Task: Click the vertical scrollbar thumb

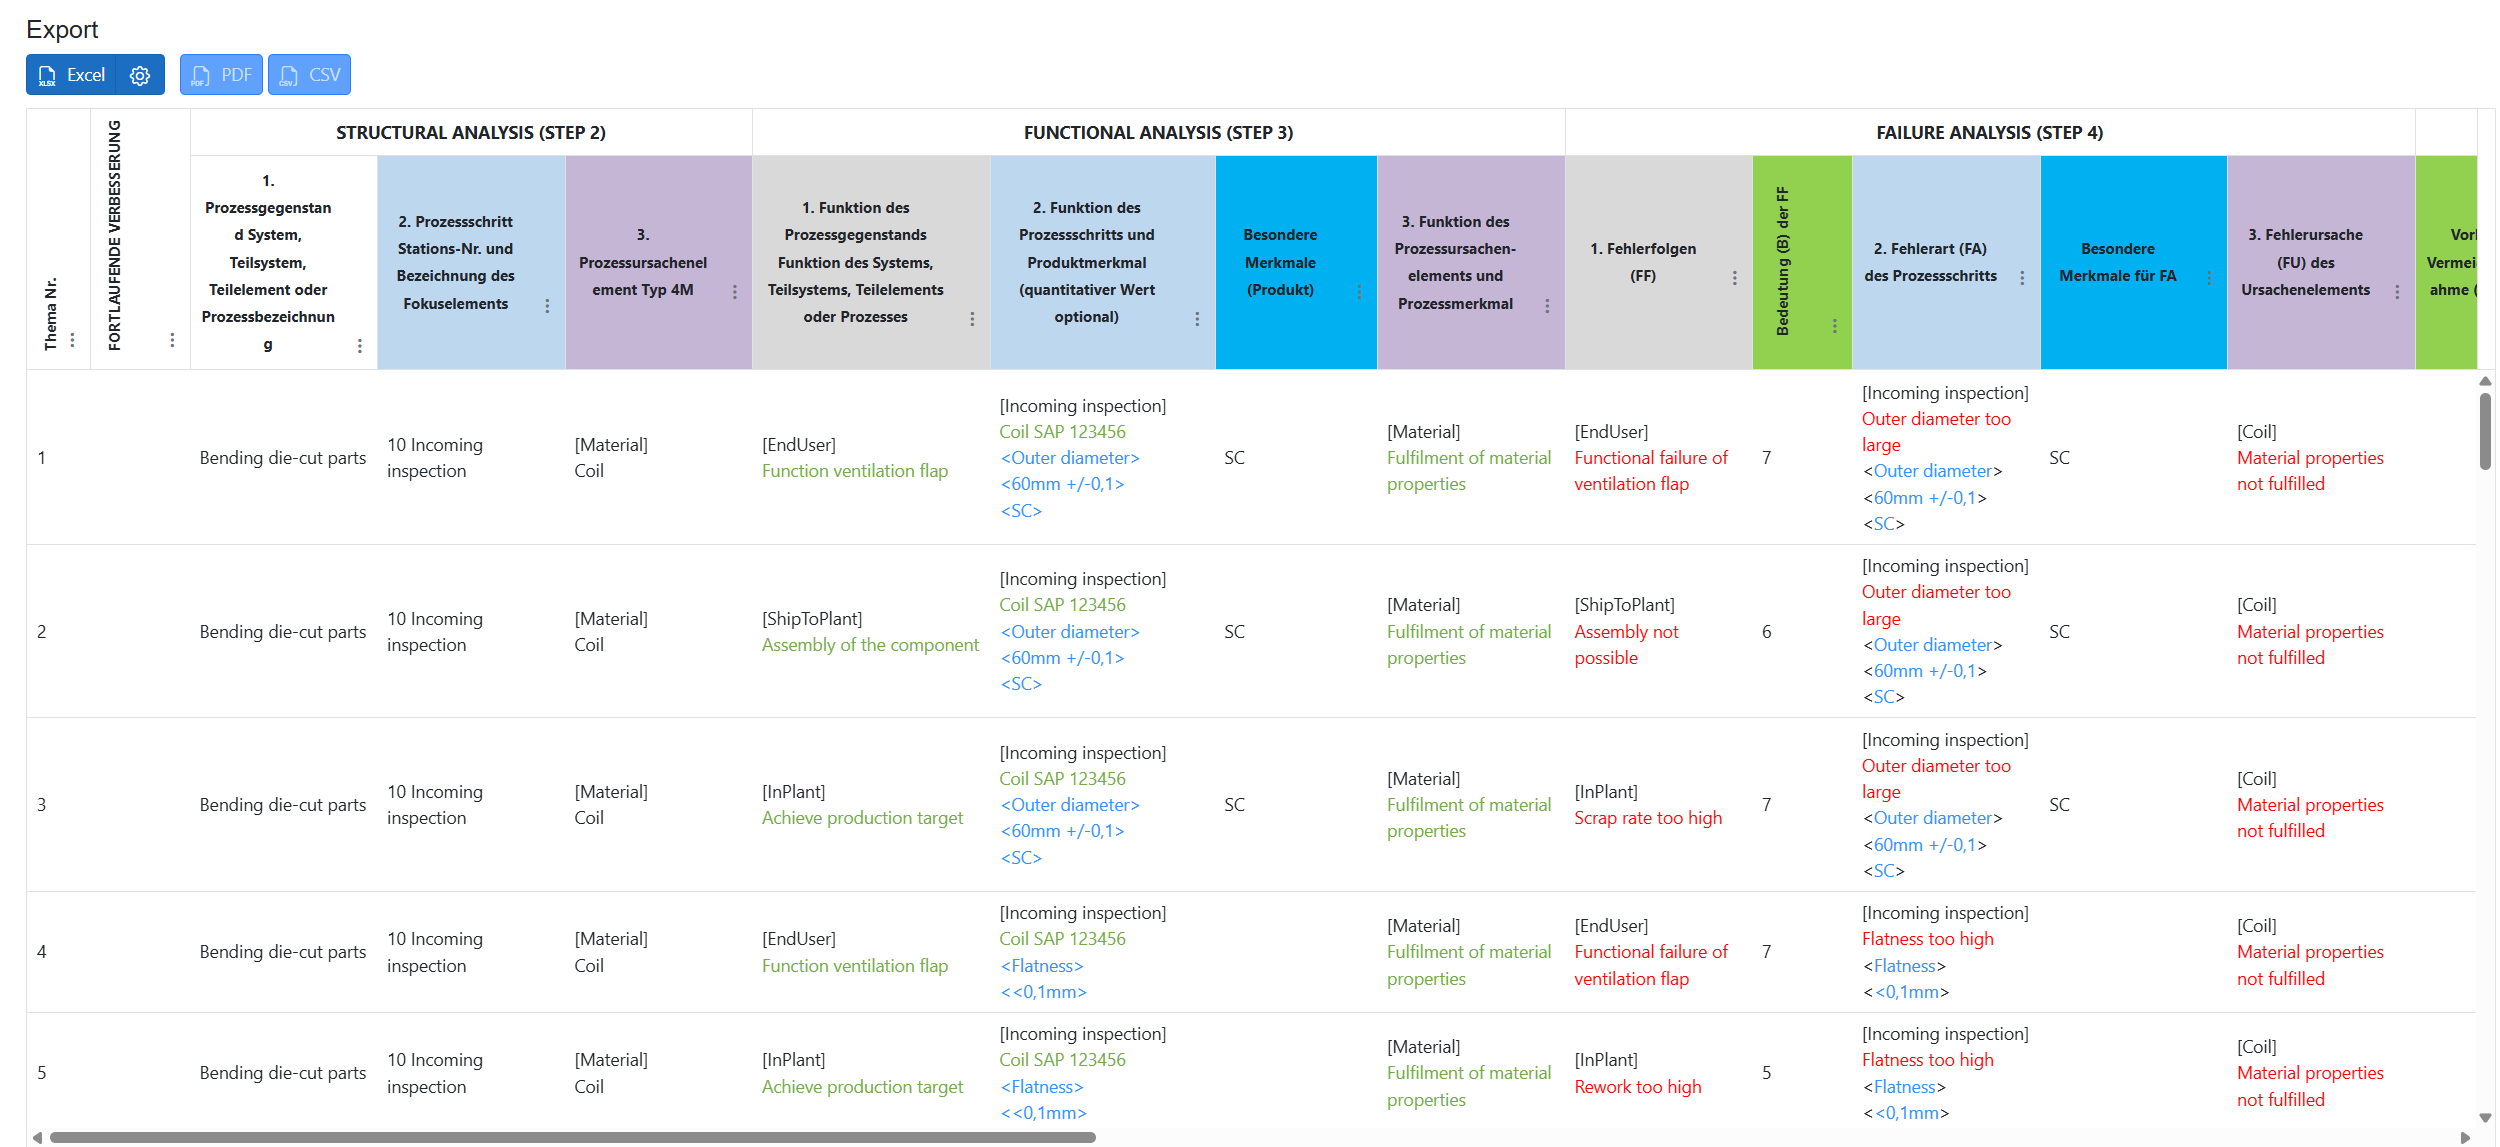Action: [2485, 431]
